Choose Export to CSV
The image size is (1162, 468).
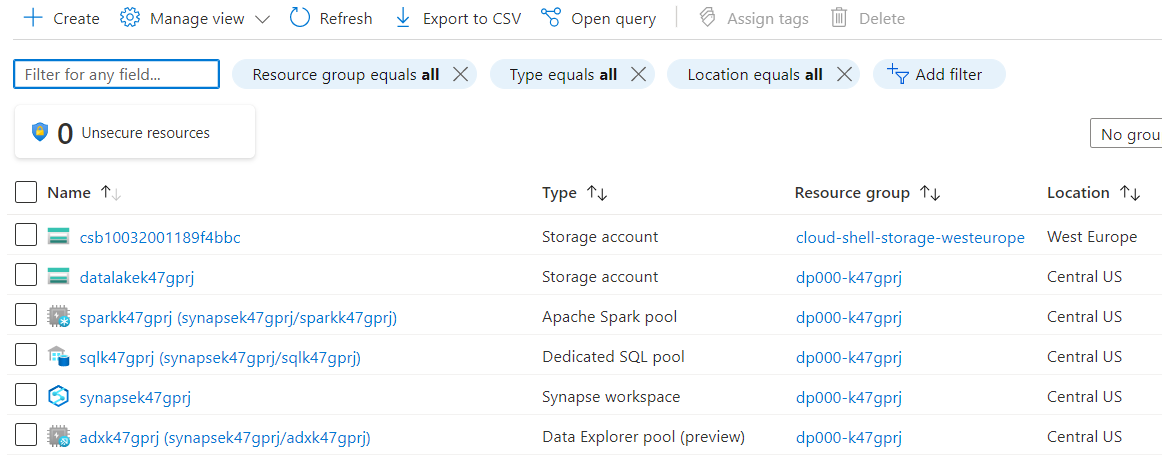click(458, 18)
